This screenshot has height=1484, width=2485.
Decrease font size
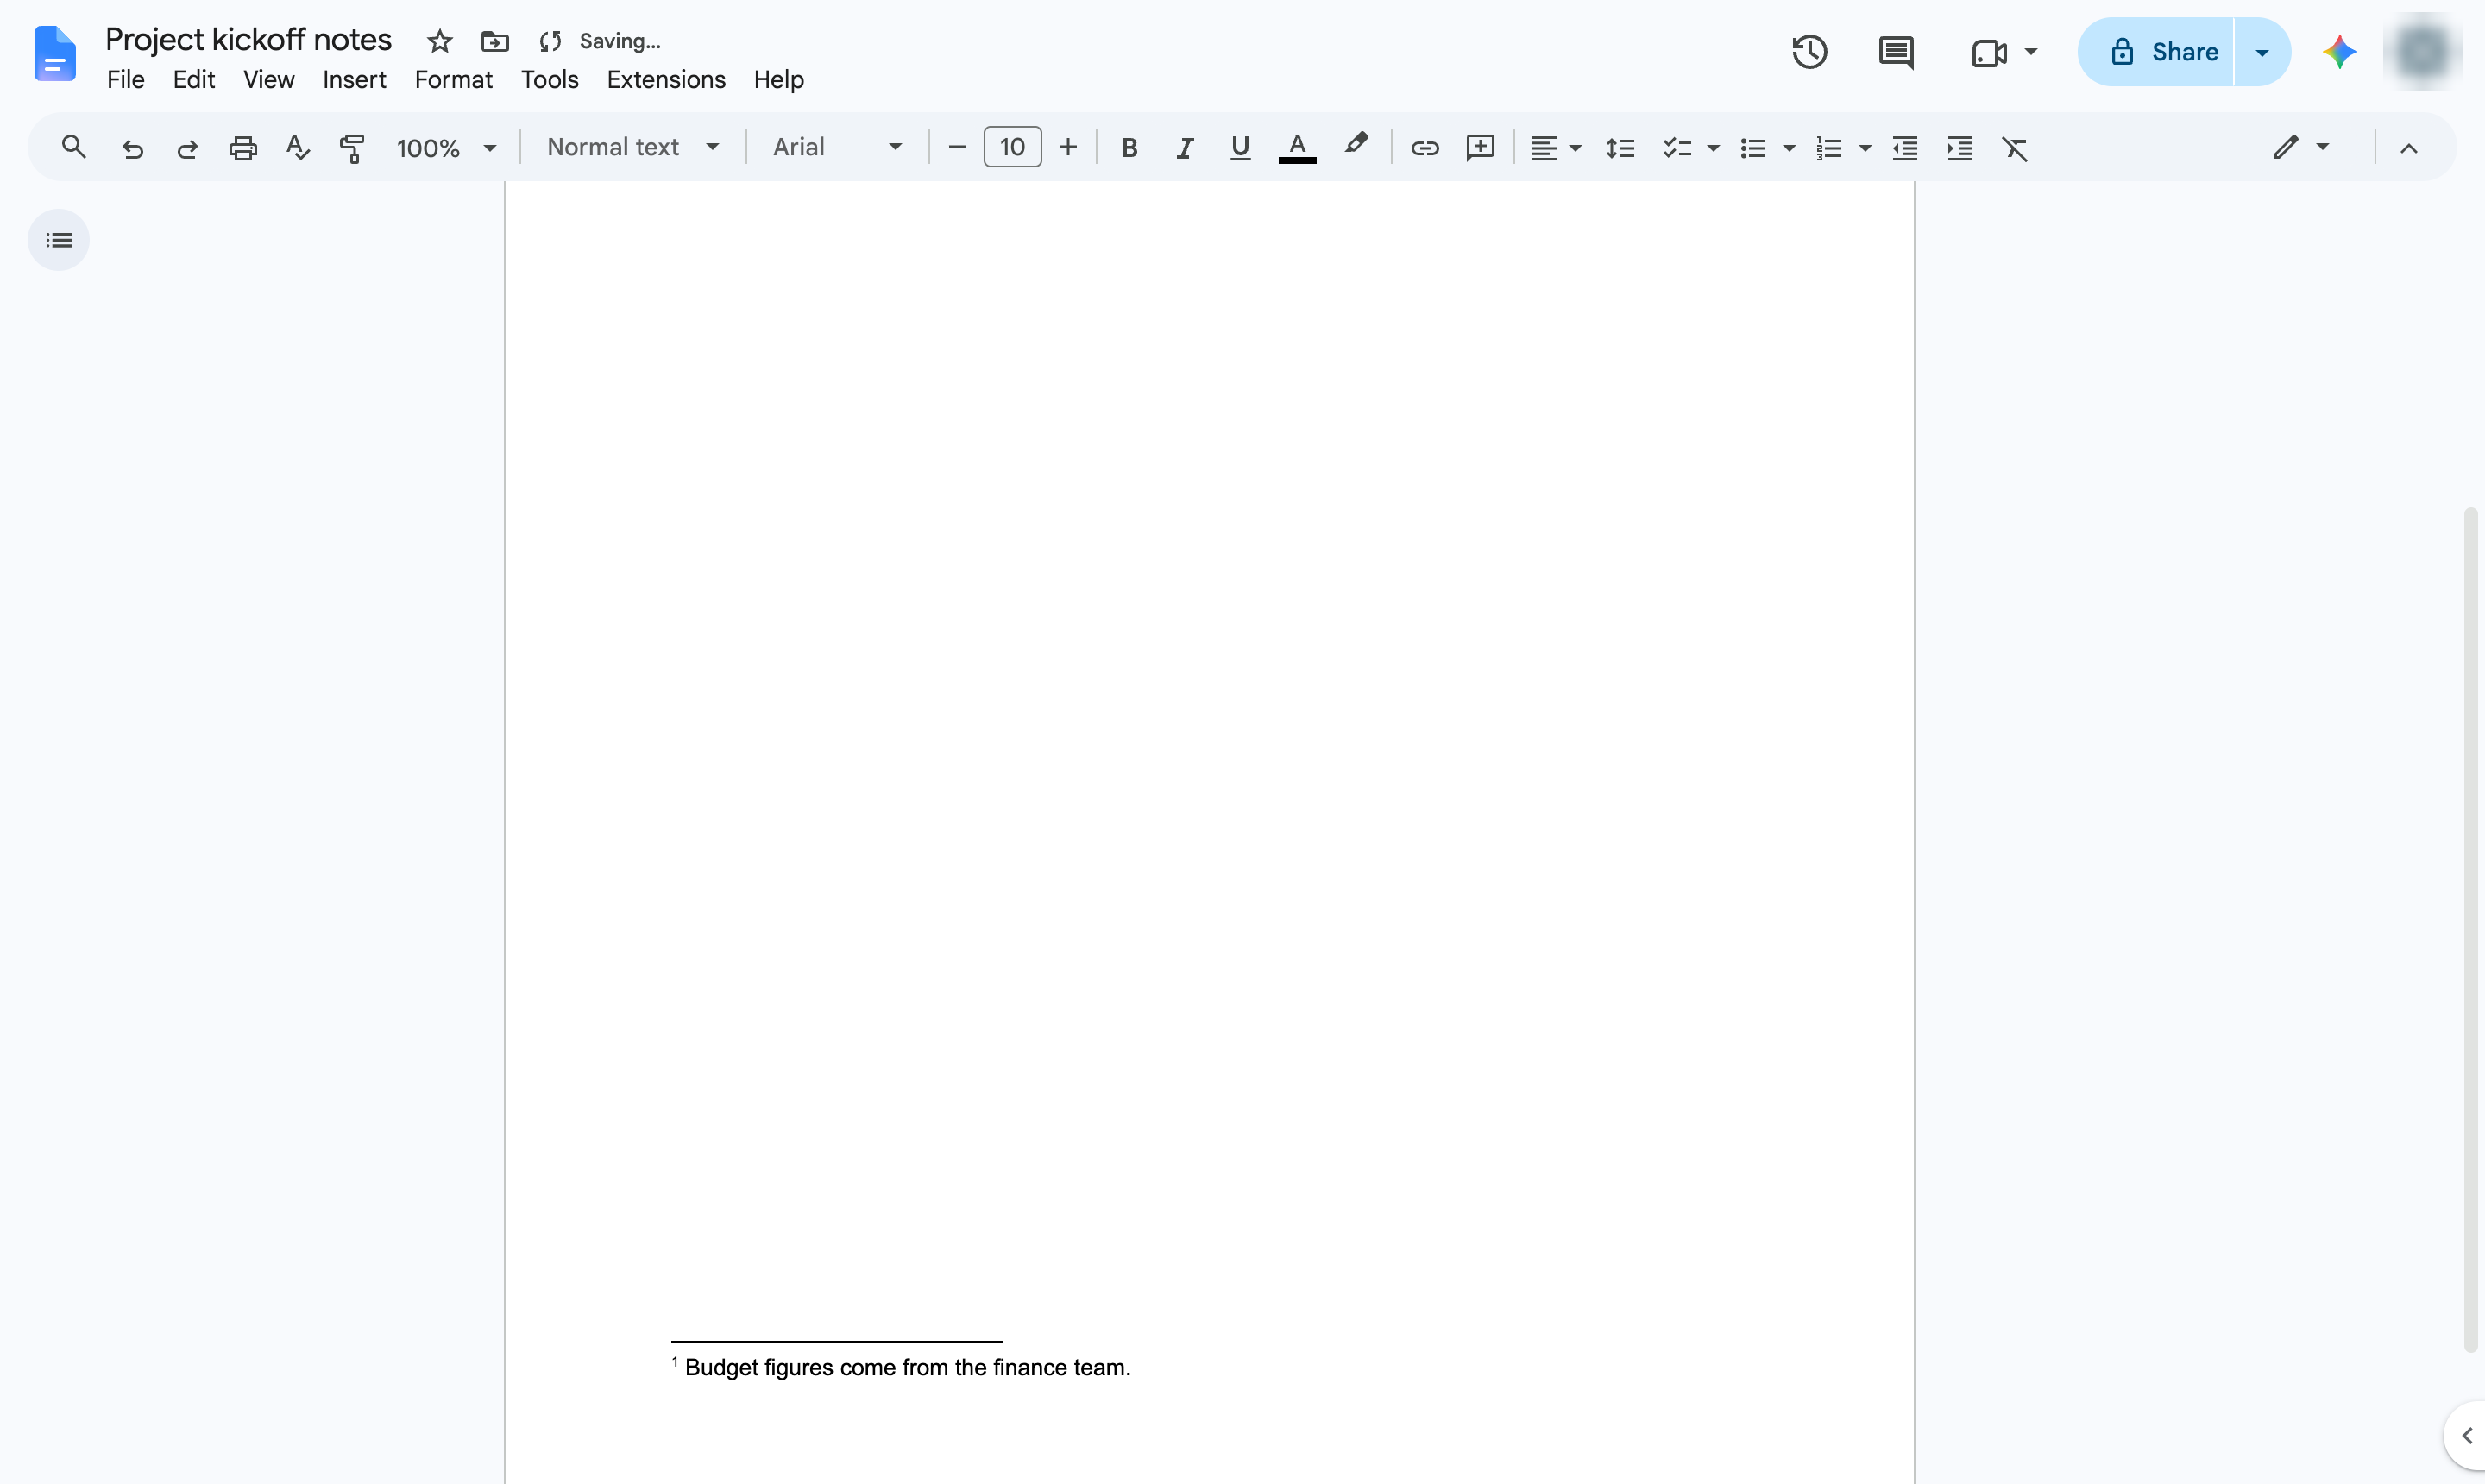point(957,148)
